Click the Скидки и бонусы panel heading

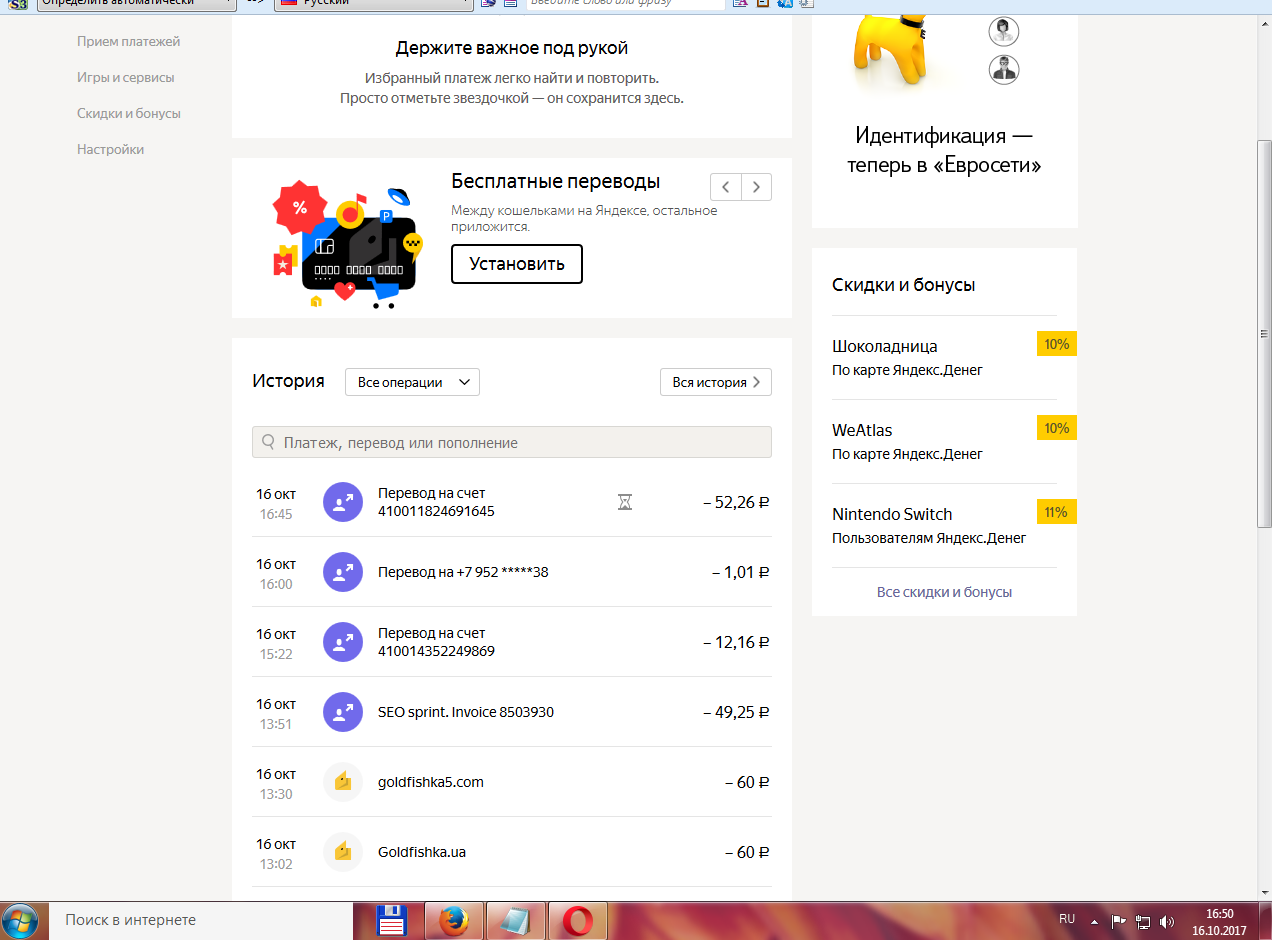pos(903,285)
